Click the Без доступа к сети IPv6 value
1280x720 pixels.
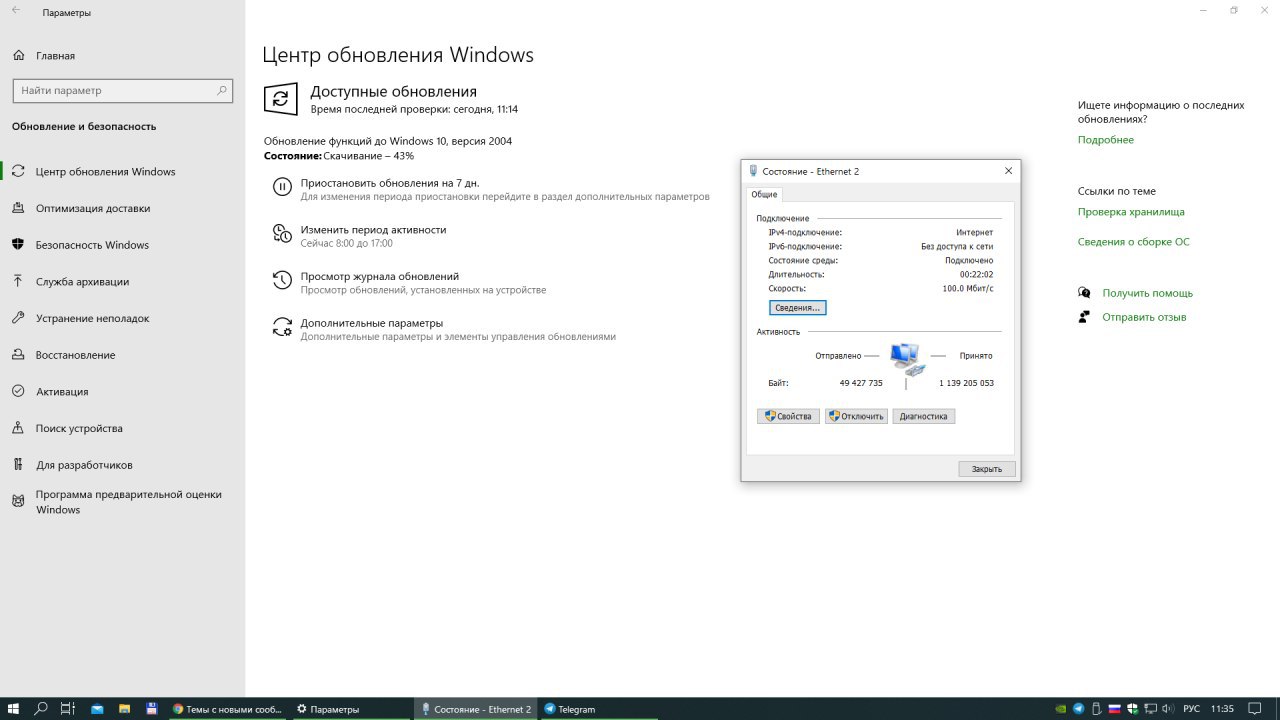point(957,246)
